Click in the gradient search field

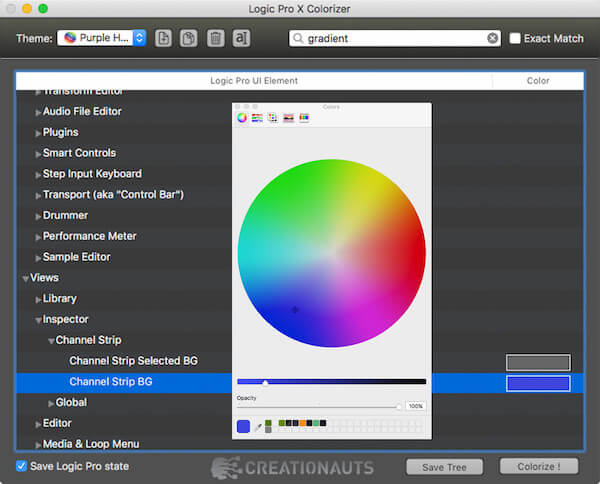pyautogui.click(x=396, y=38)
